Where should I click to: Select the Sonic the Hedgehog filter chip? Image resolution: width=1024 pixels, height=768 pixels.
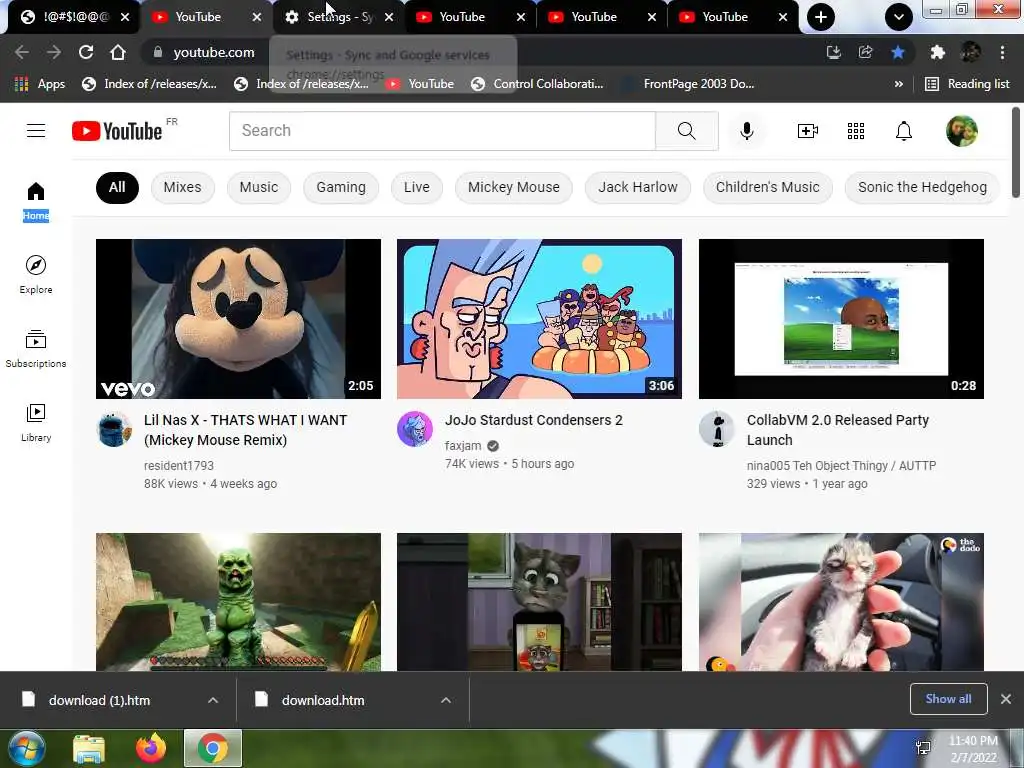point(922,187)
